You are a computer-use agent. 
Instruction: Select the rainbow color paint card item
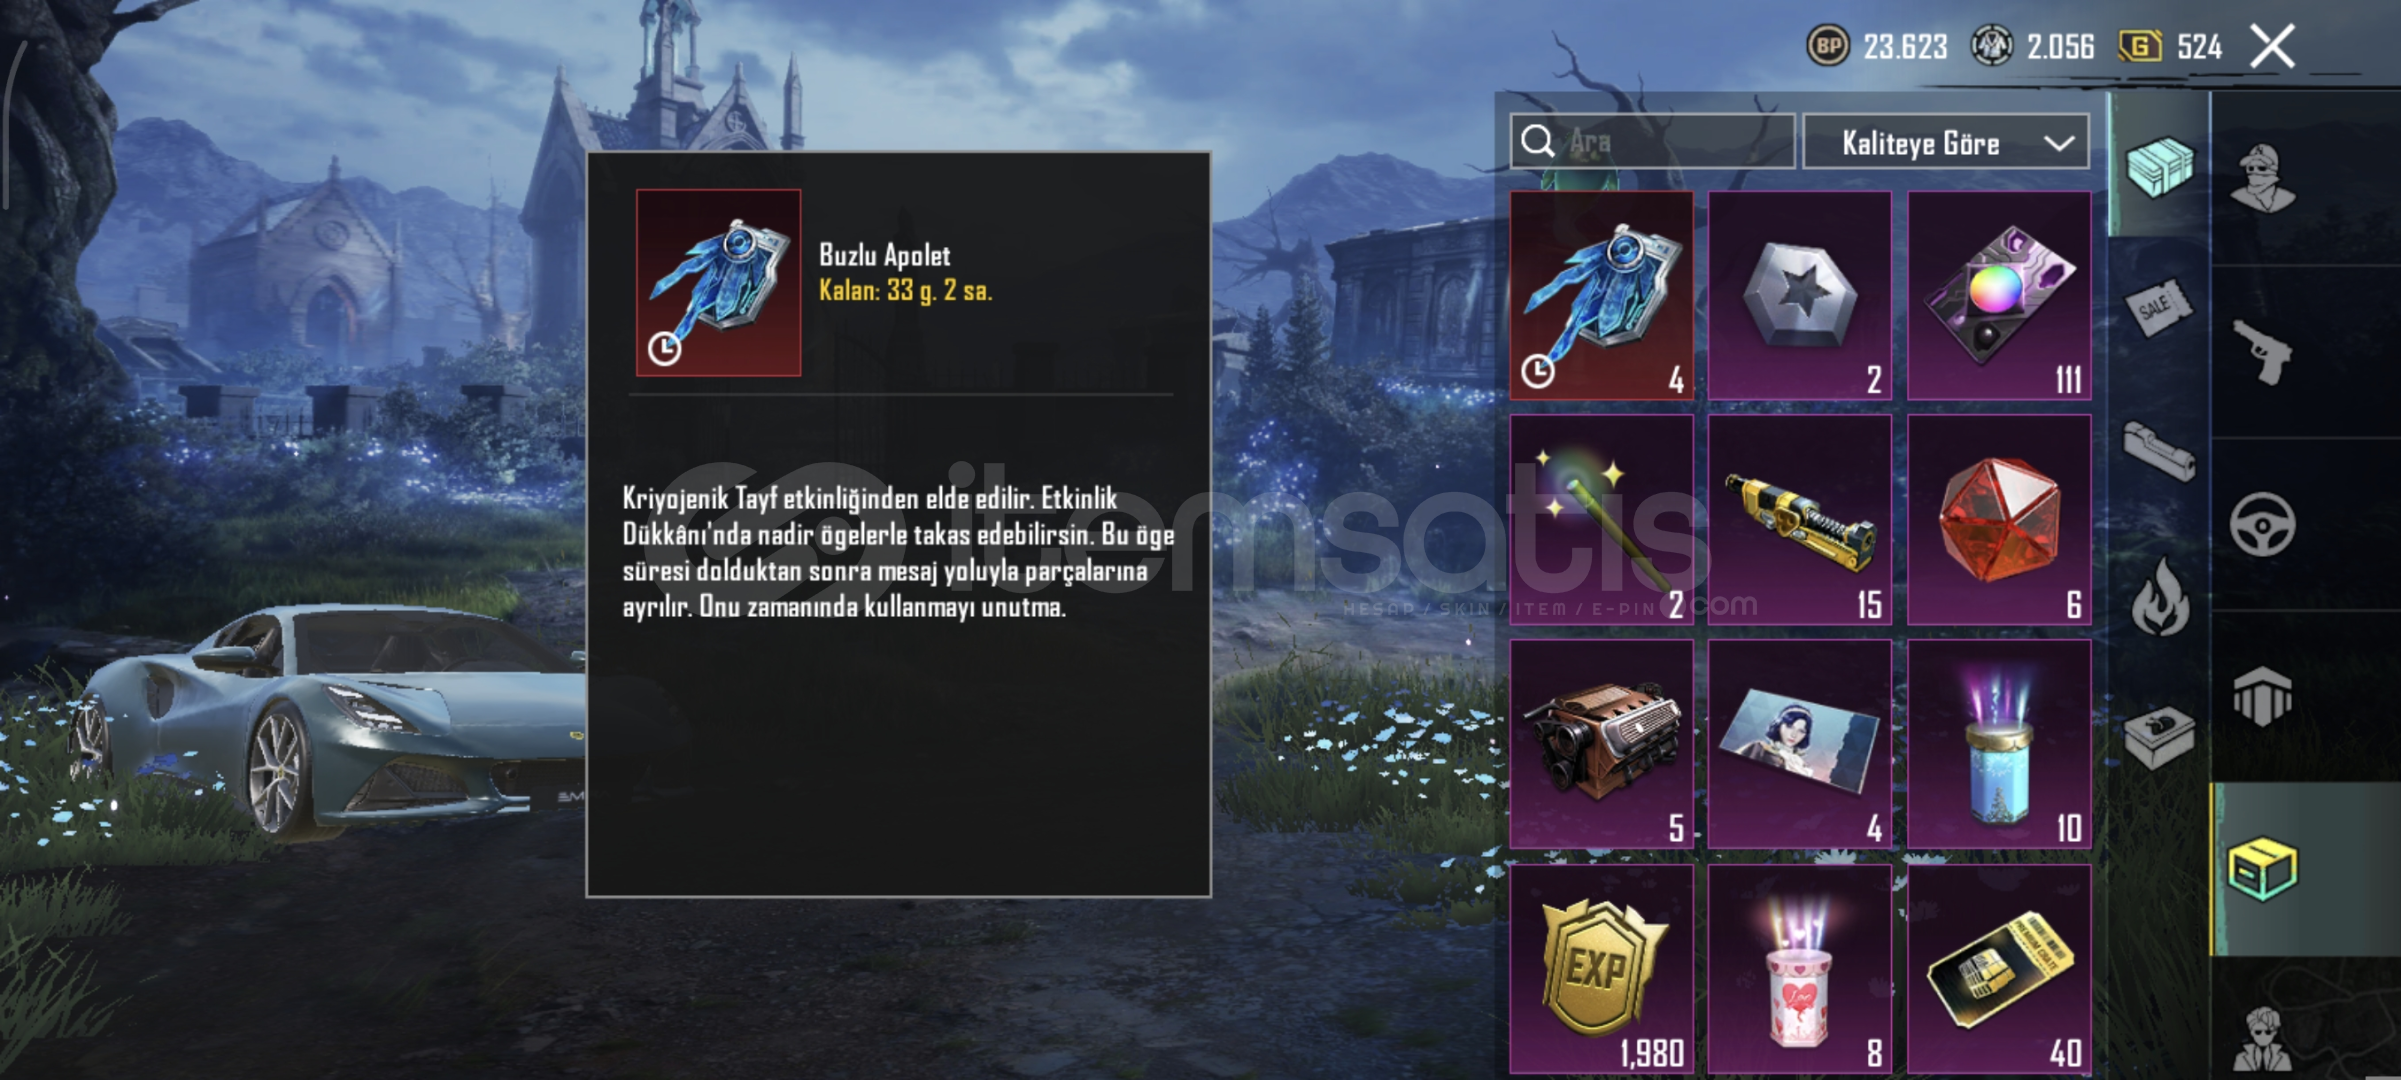(1998, 295)
